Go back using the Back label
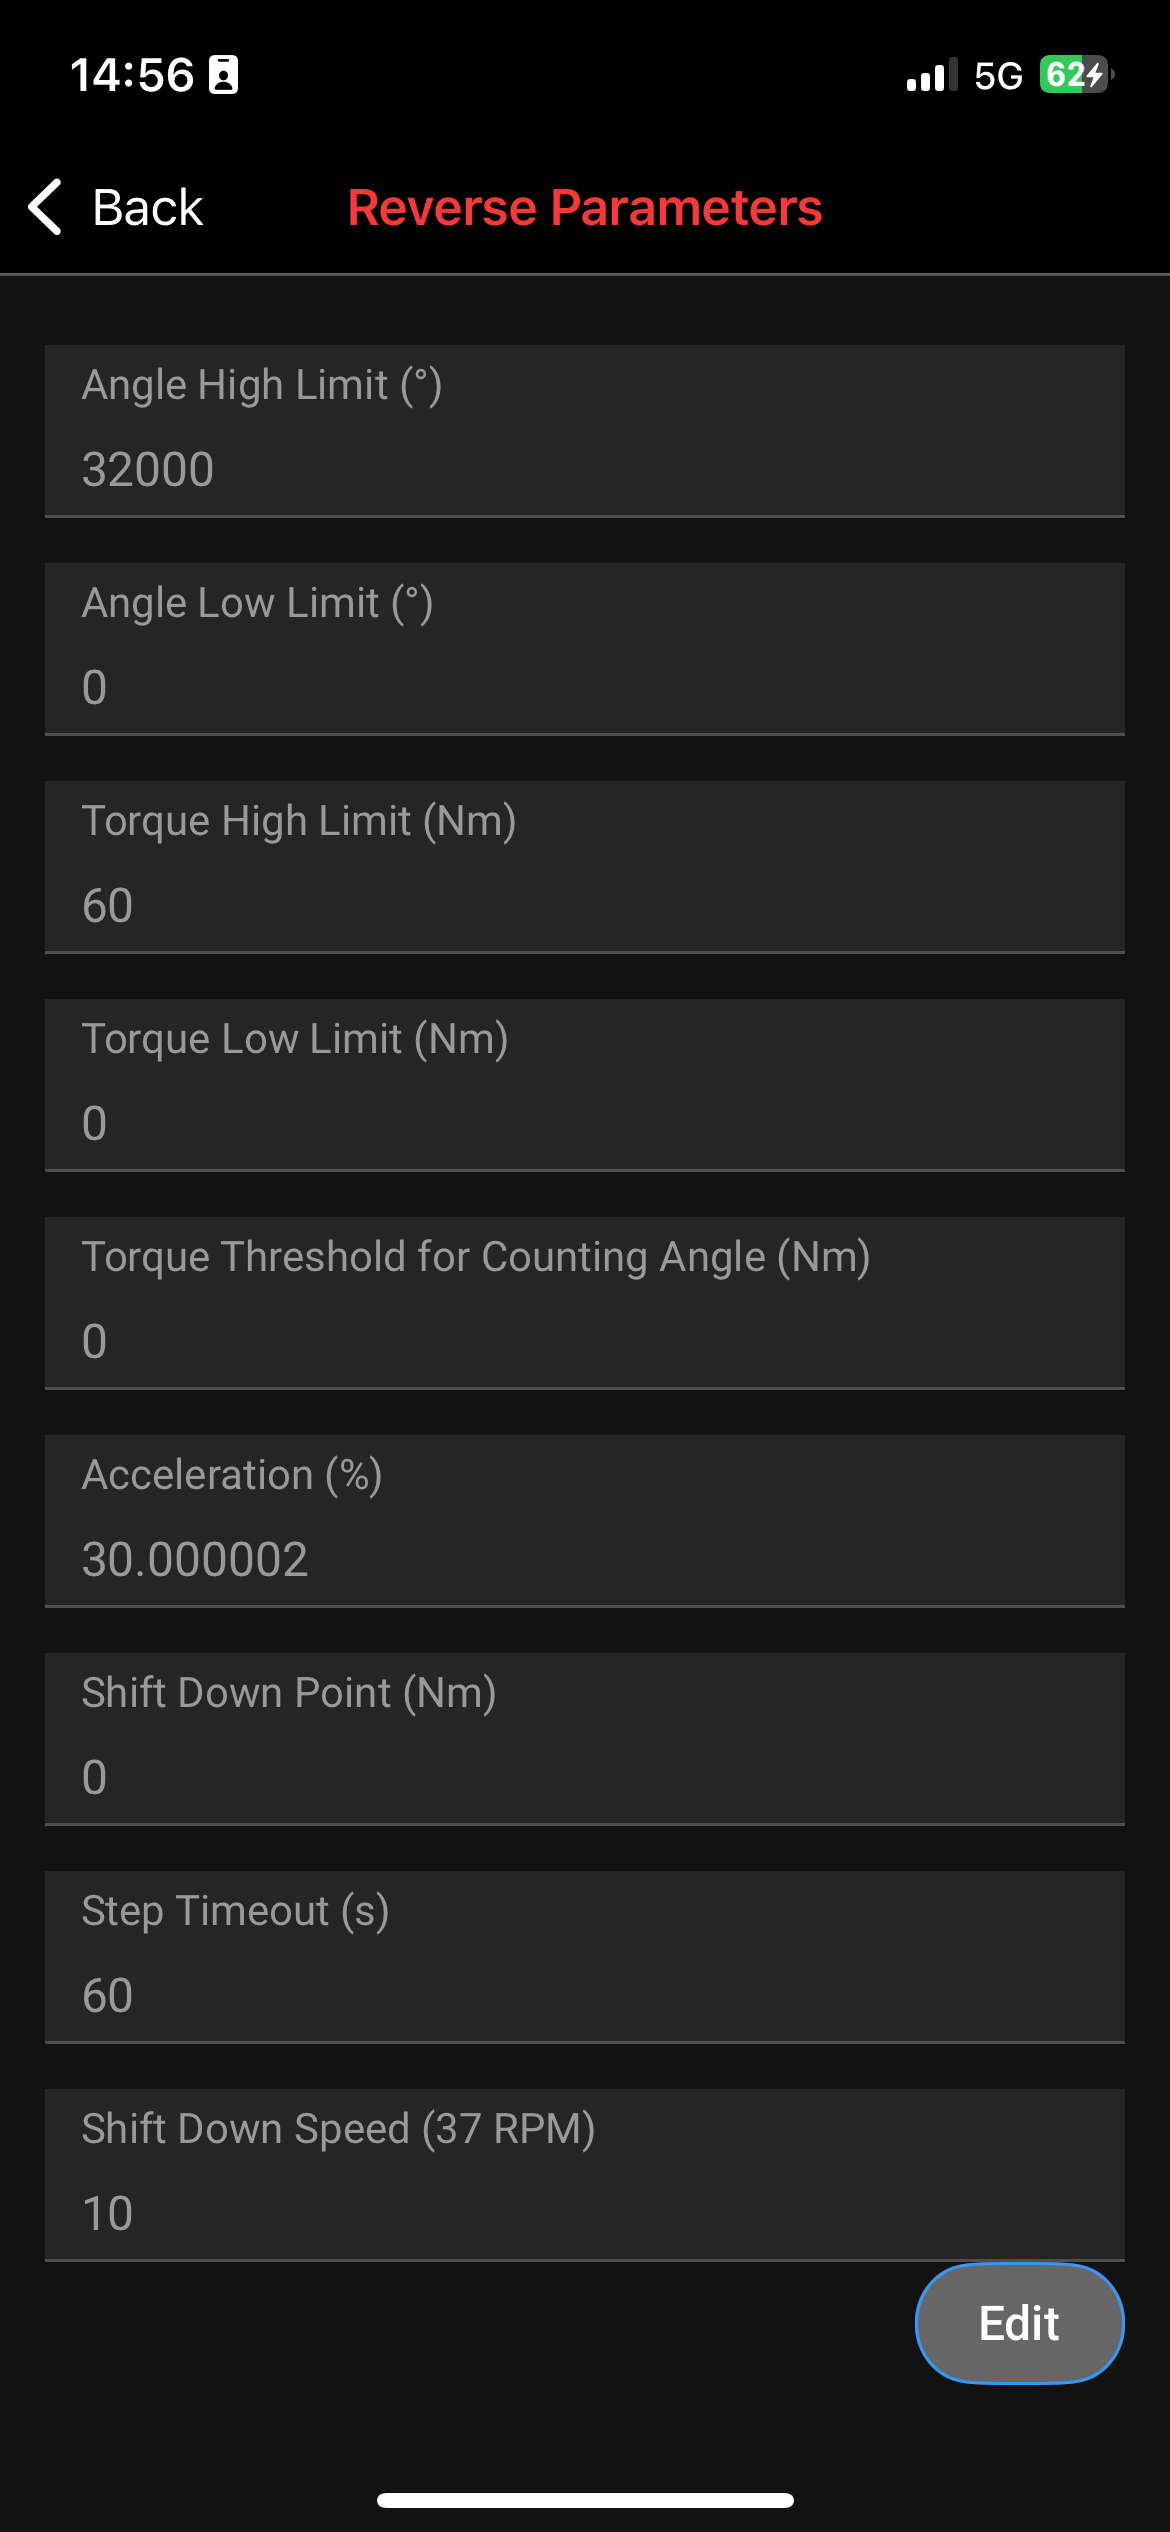This screenshot has width=1170, height=2532. (x=148, y=208)
